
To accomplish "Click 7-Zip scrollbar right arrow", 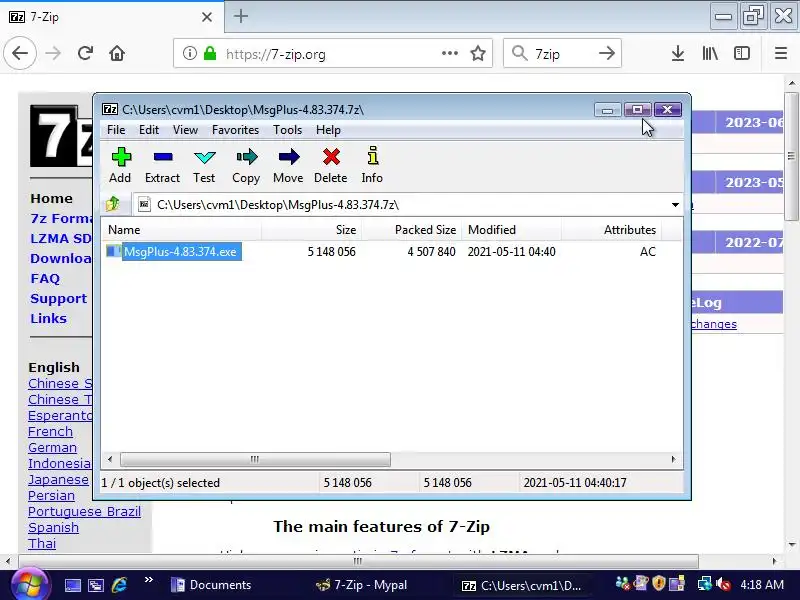I will pos(673,459).
